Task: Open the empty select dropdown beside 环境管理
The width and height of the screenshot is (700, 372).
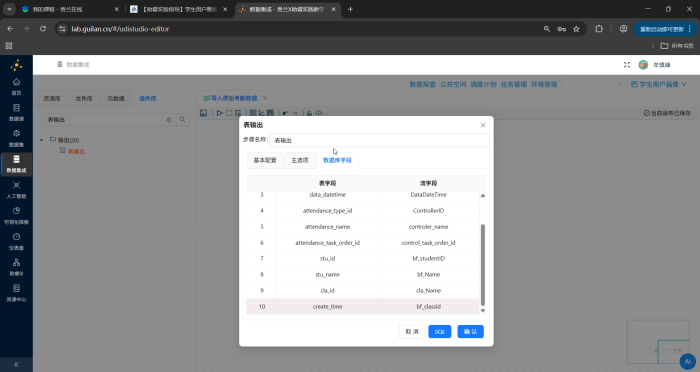Action: pos(593,84)
